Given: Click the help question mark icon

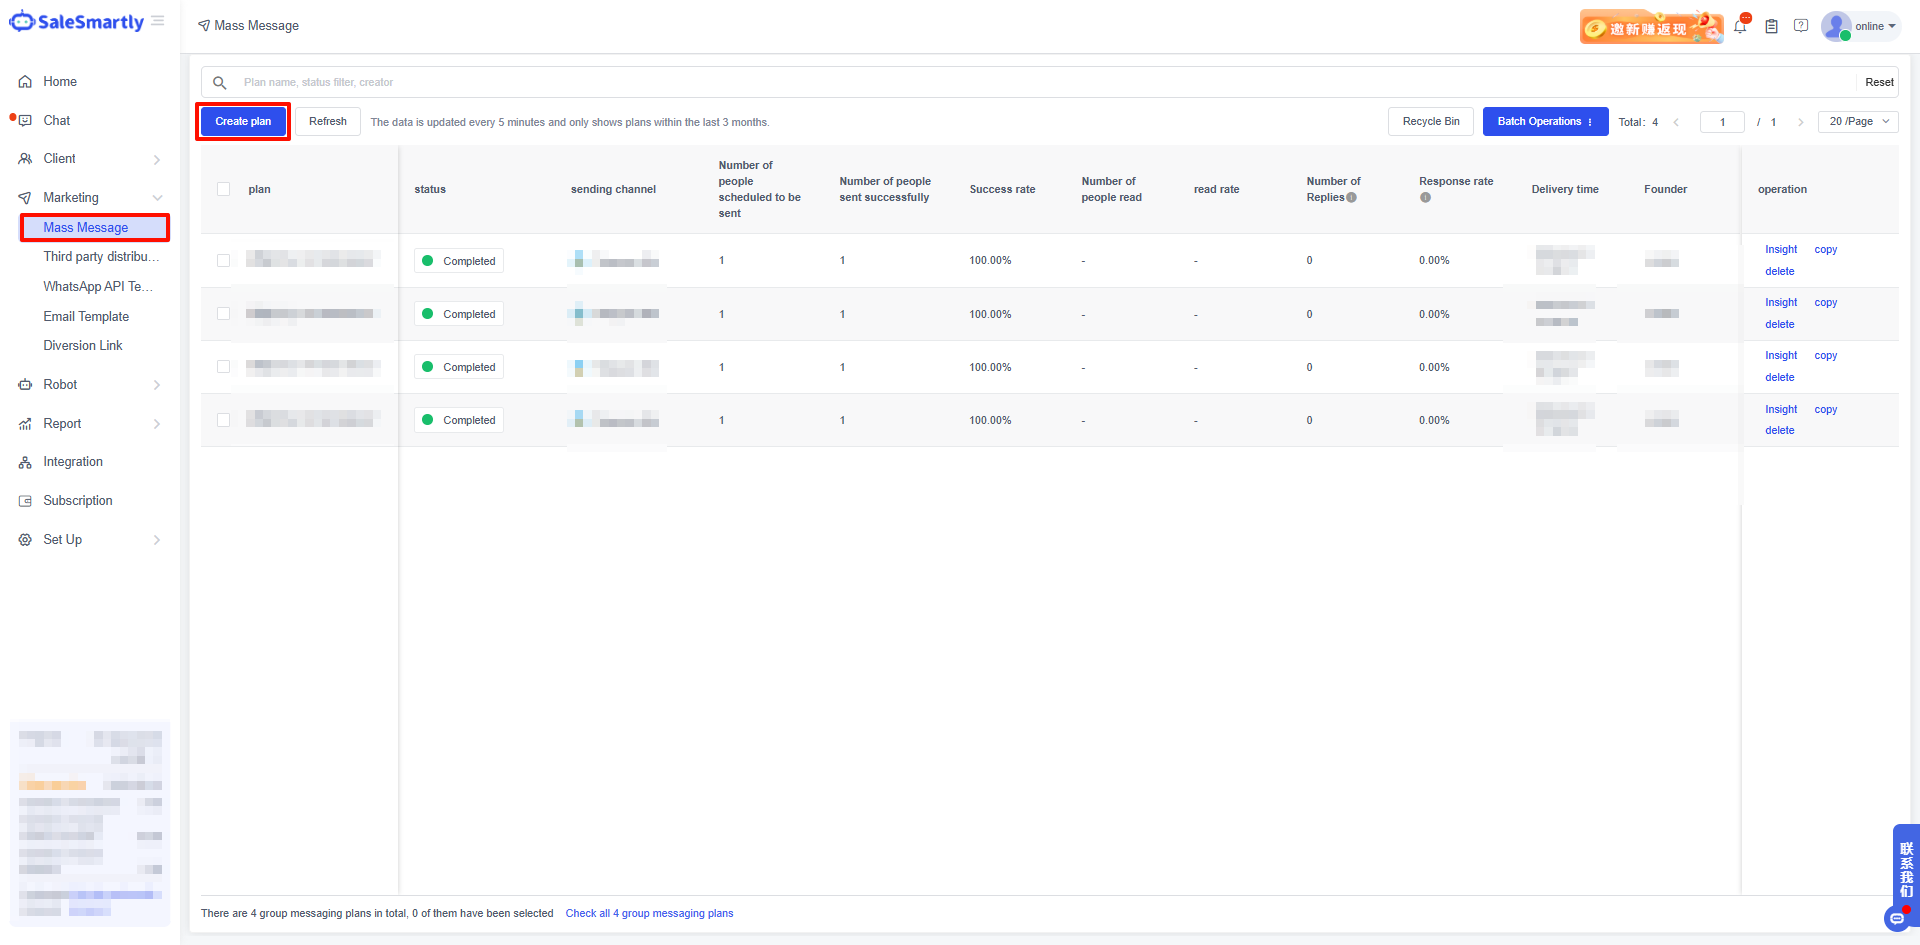Looking at the screenshot, I should (1801, 26).
